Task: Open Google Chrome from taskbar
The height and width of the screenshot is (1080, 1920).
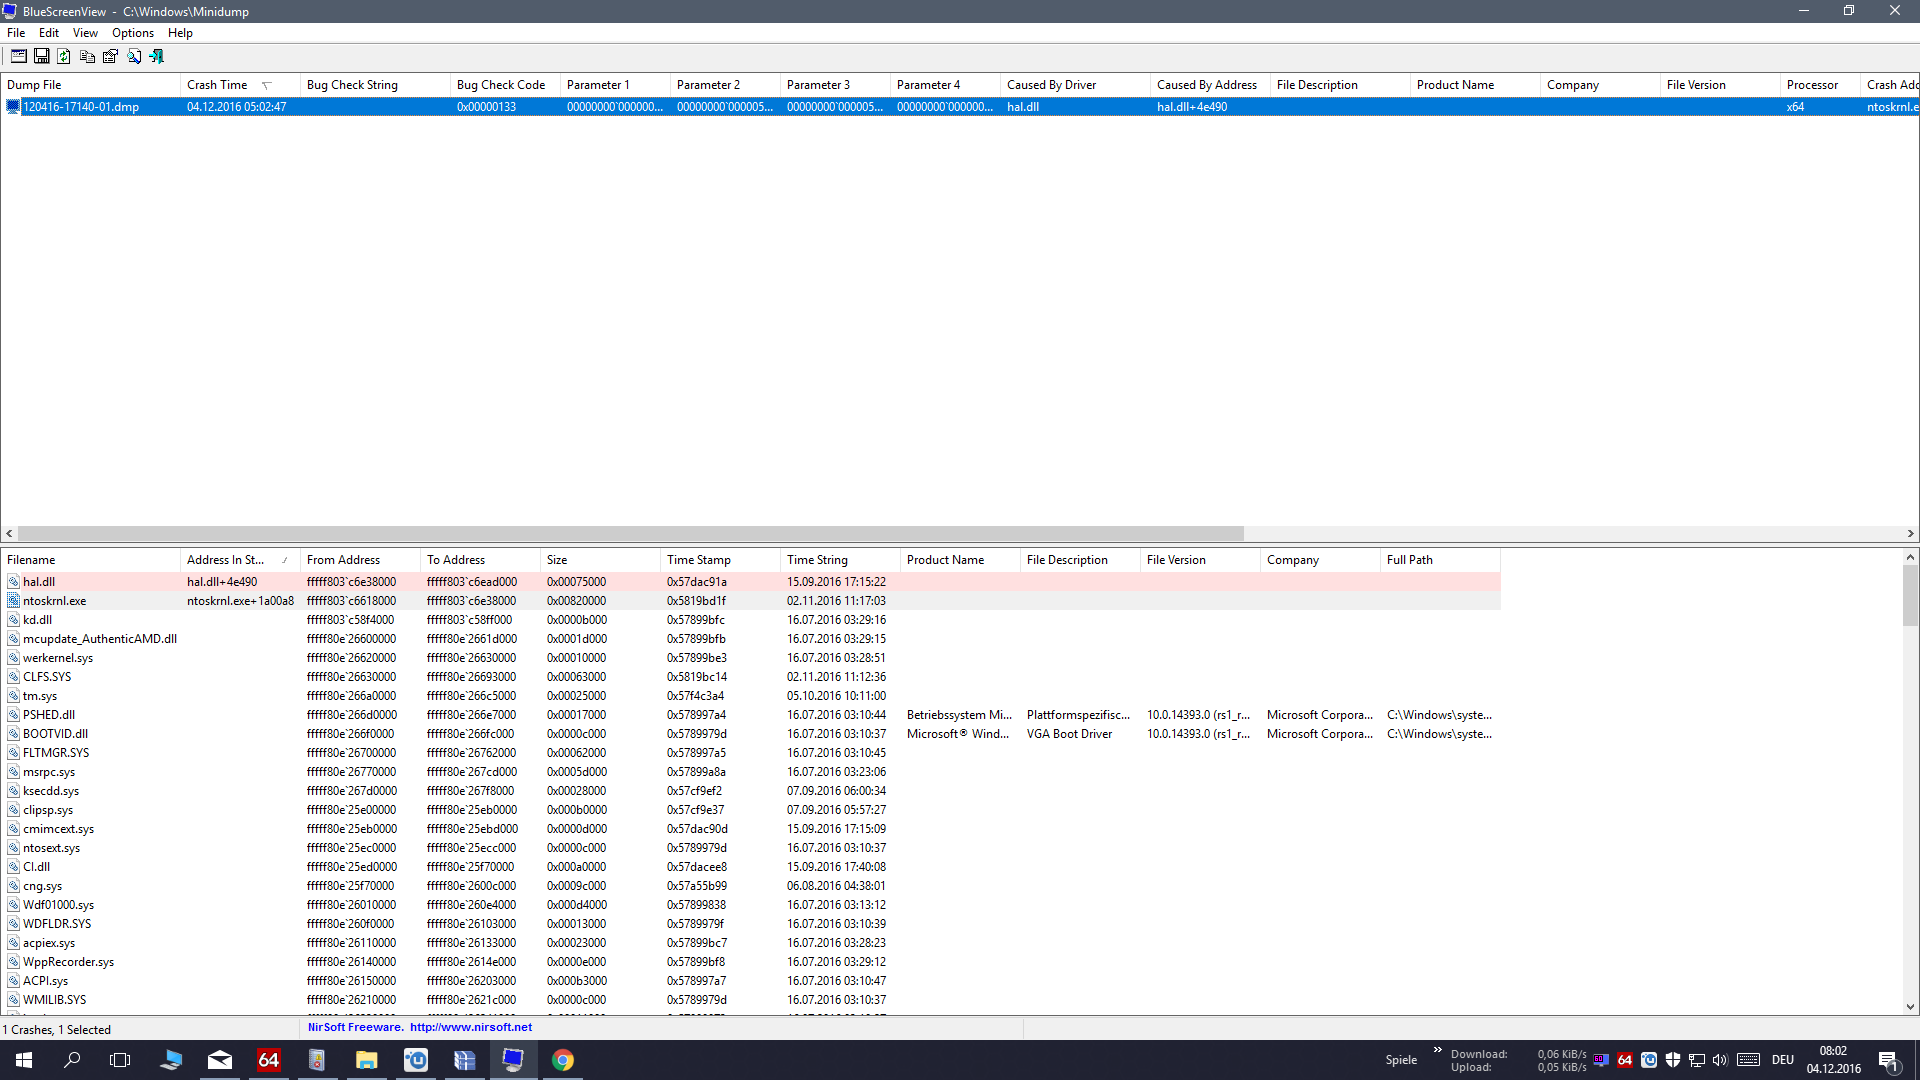Action: [563, 1060]
